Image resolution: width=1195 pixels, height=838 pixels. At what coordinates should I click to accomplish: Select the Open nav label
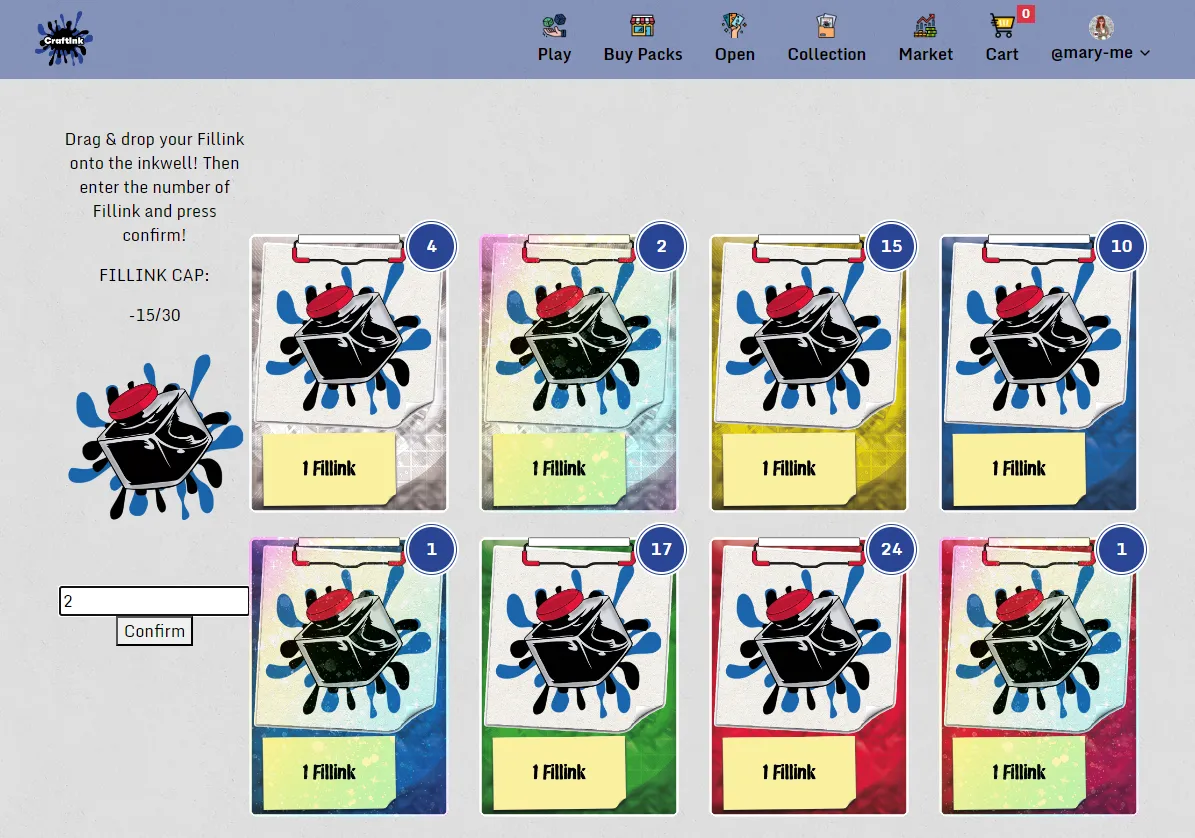(x=735, y=54)
